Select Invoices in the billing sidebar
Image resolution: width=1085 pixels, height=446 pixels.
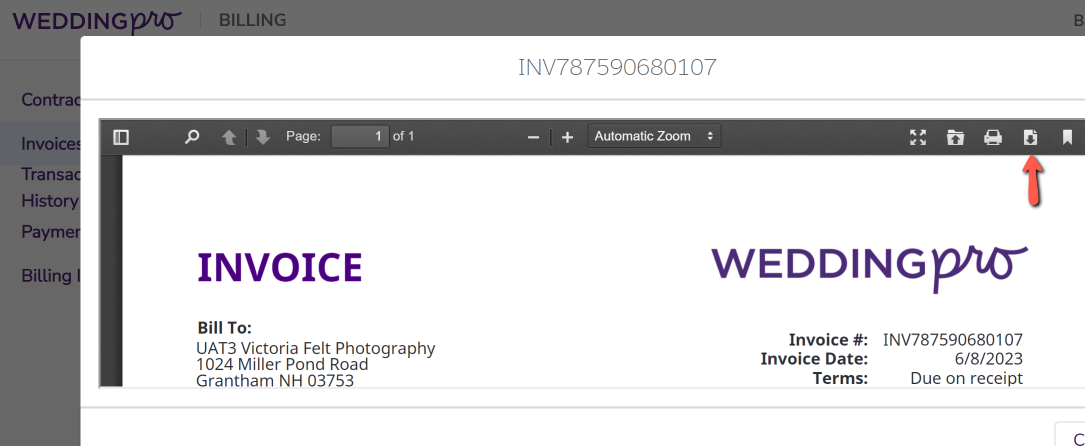point(51,144)
